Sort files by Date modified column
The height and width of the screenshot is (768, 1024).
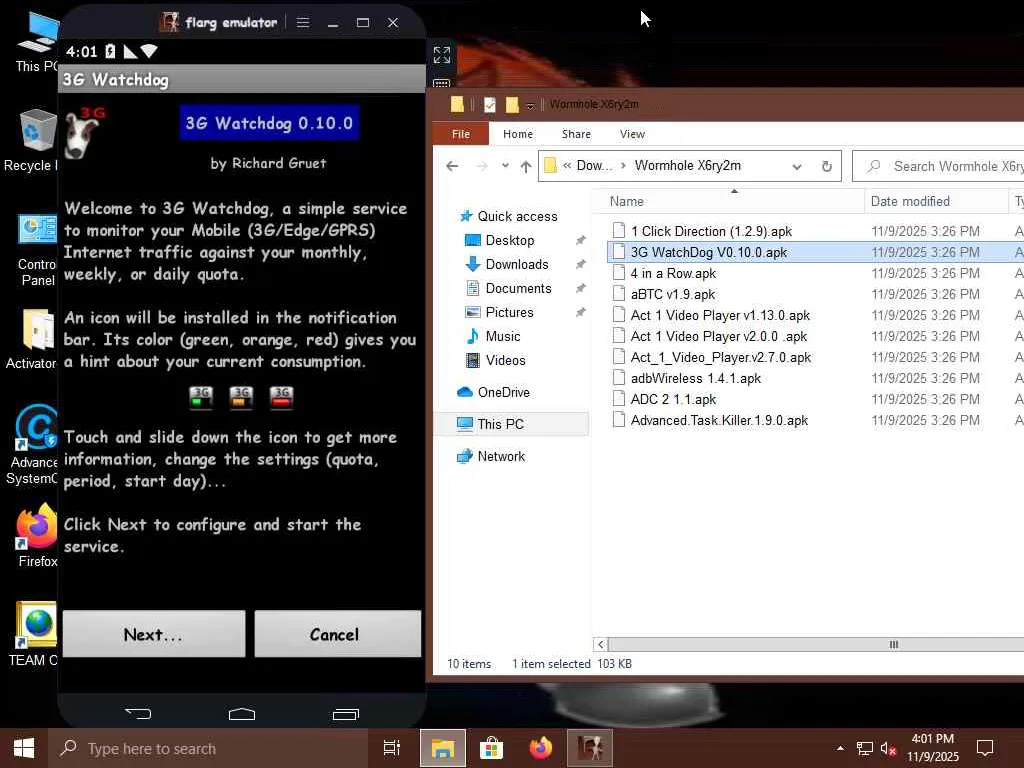[936, 201]
